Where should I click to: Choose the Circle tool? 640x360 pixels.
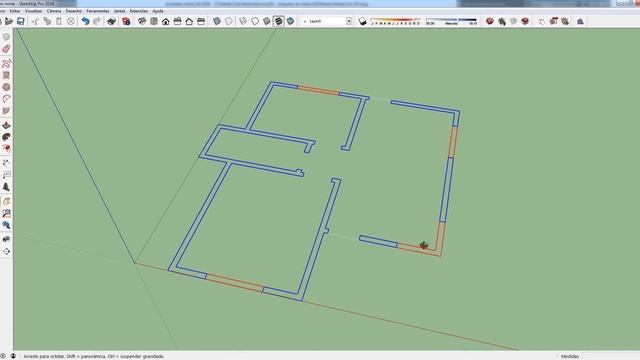coord(6,87)
